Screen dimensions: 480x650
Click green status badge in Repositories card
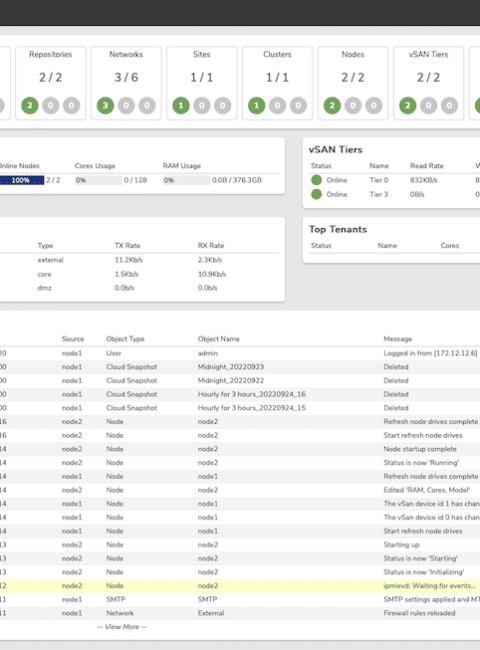(x=30, y=106)
